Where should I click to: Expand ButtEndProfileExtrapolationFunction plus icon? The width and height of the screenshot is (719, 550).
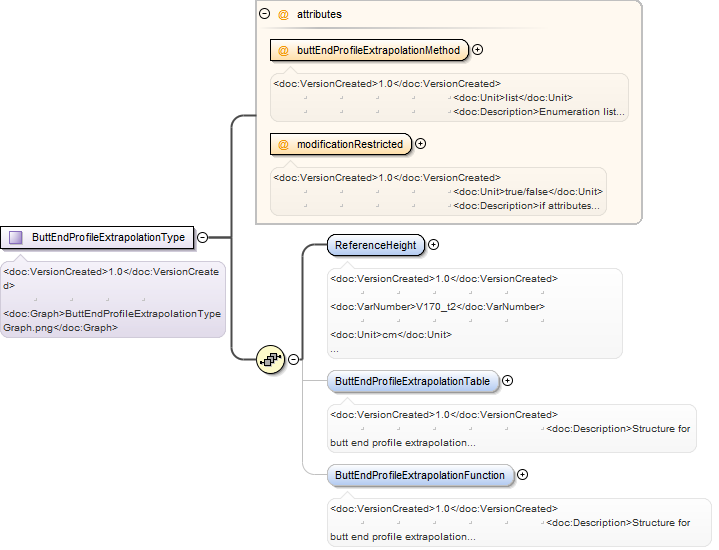coord(522,474)
